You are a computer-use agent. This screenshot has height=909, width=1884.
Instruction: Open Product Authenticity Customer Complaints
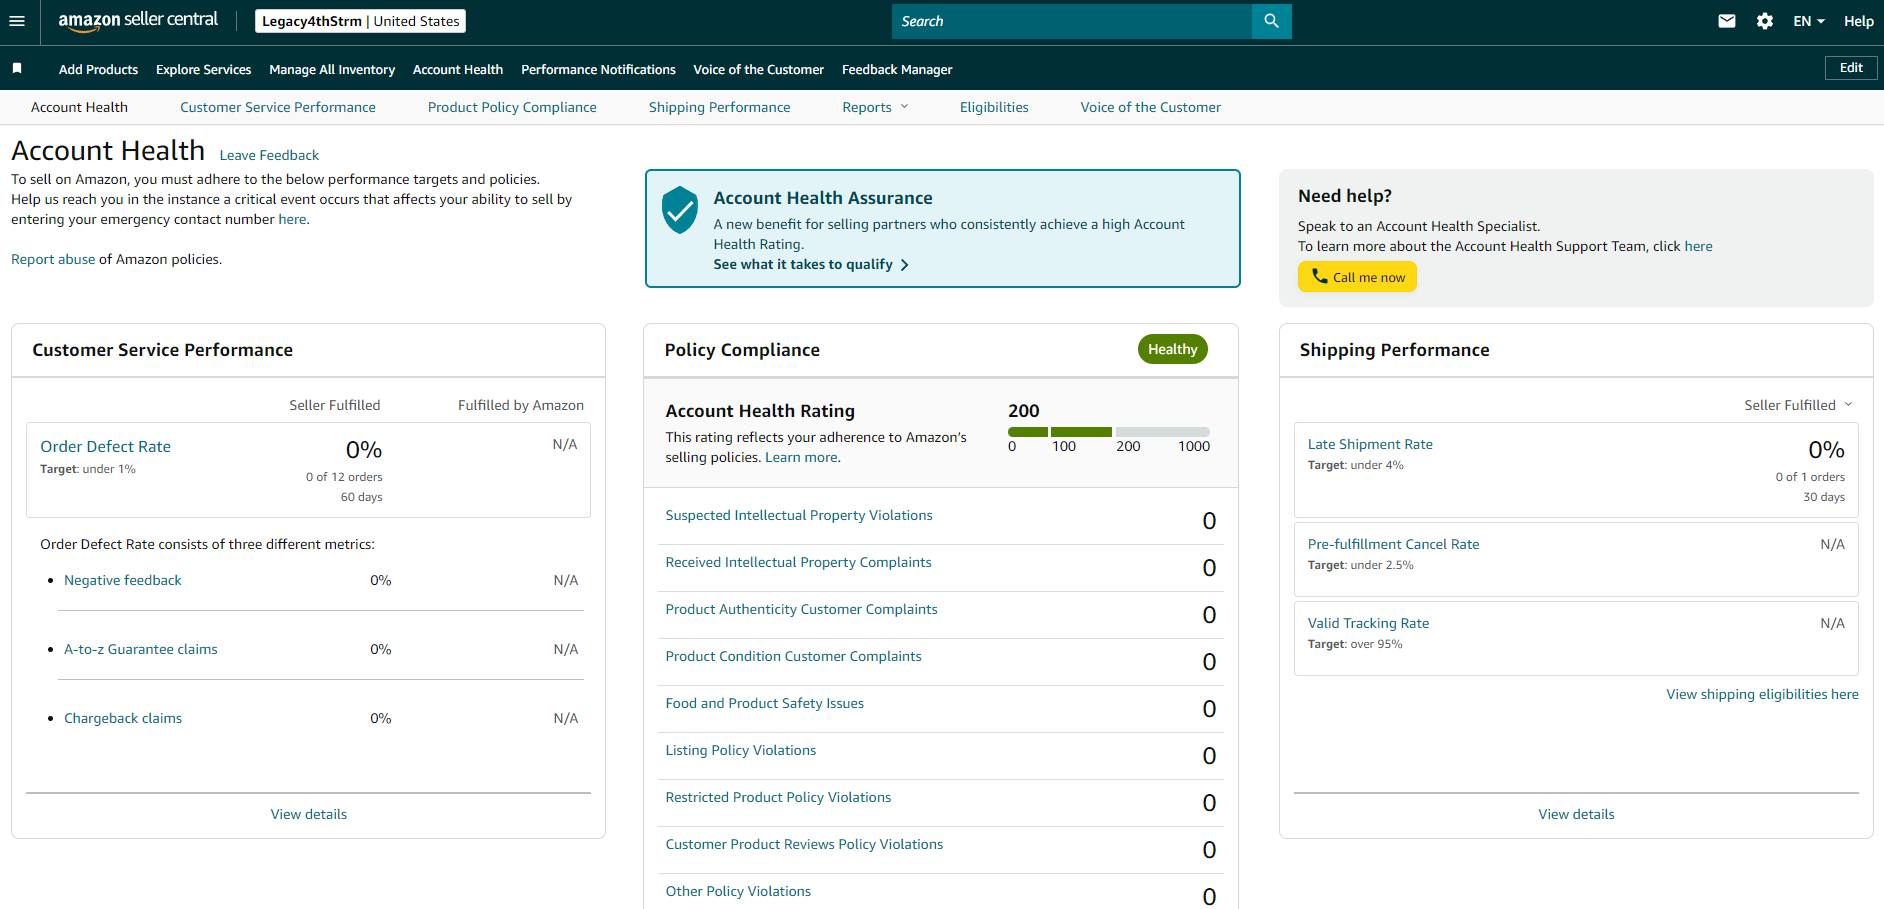coord(802,609)
